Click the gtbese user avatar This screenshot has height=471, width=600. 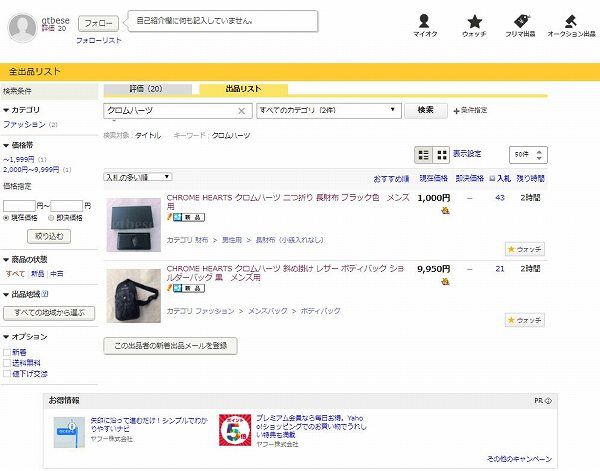(x=22, y=28)
